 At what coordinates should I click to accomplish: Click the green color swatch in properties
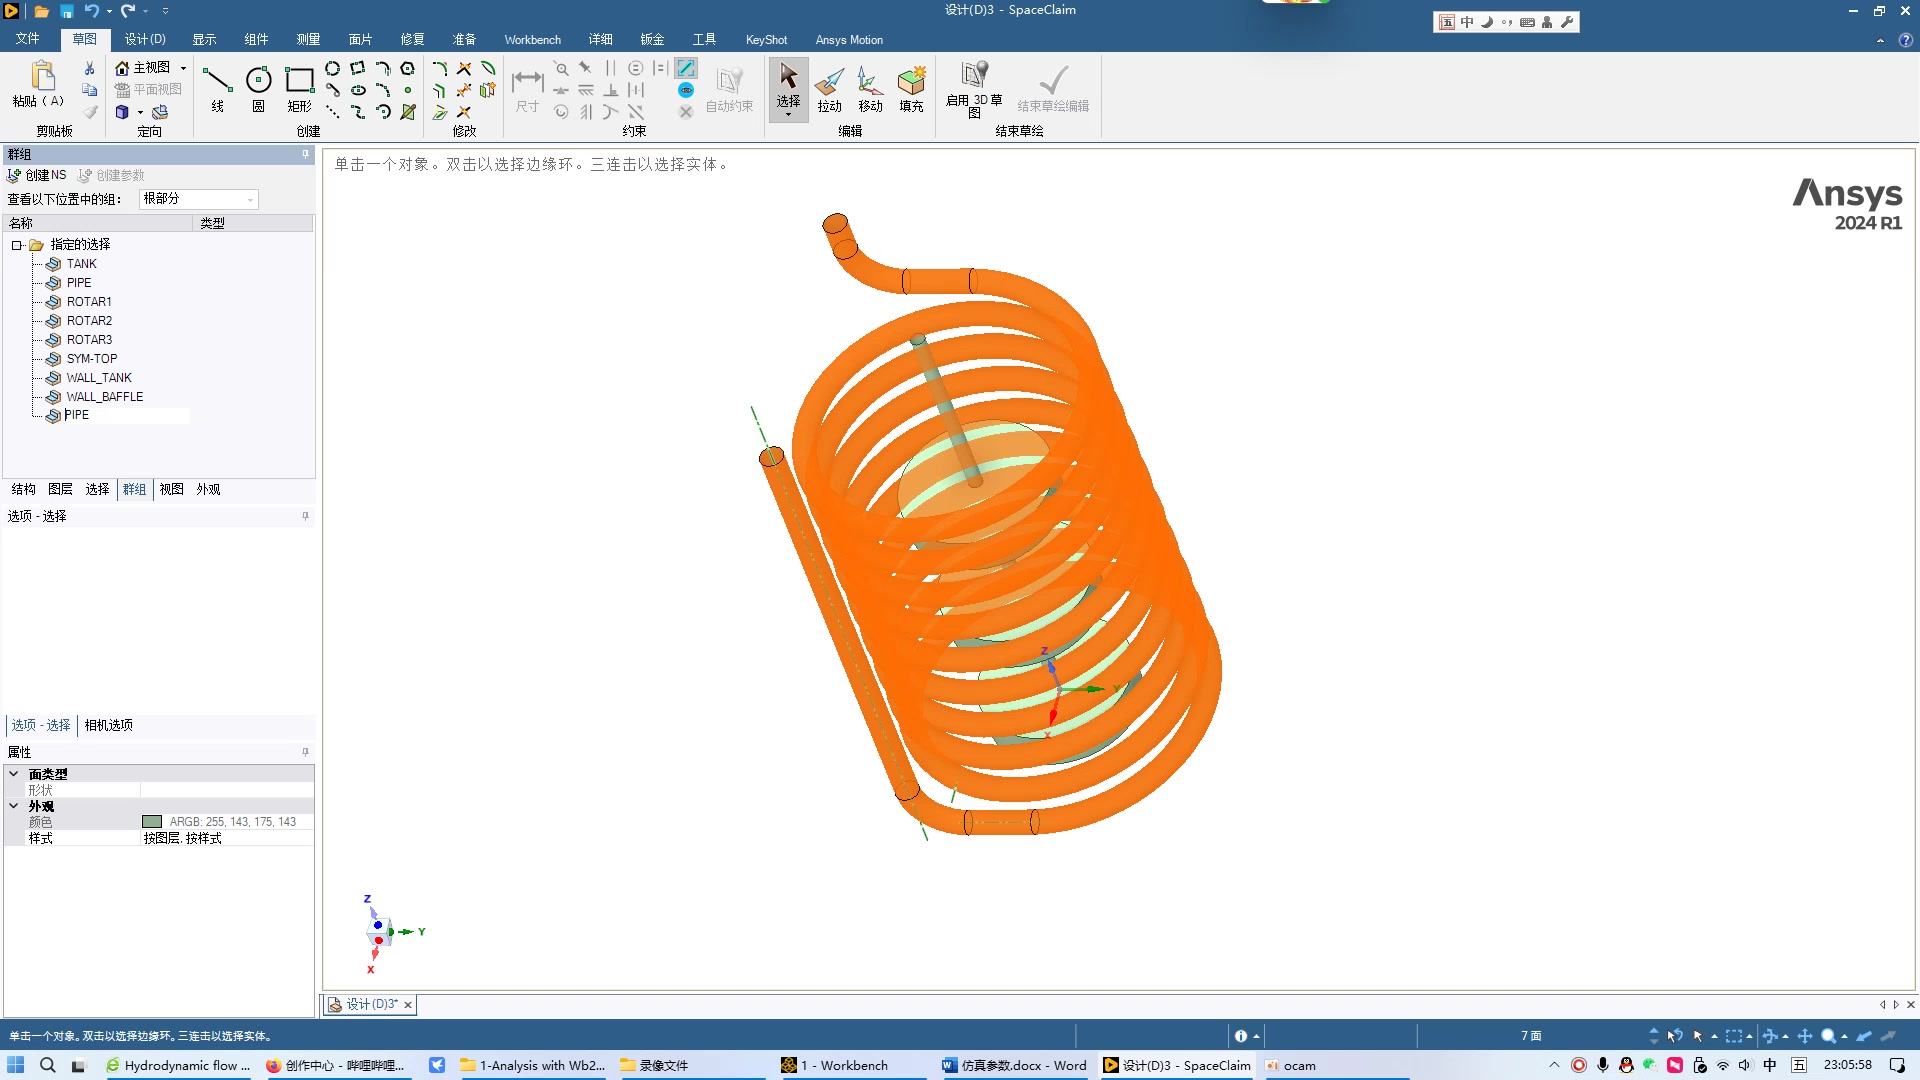152,822
